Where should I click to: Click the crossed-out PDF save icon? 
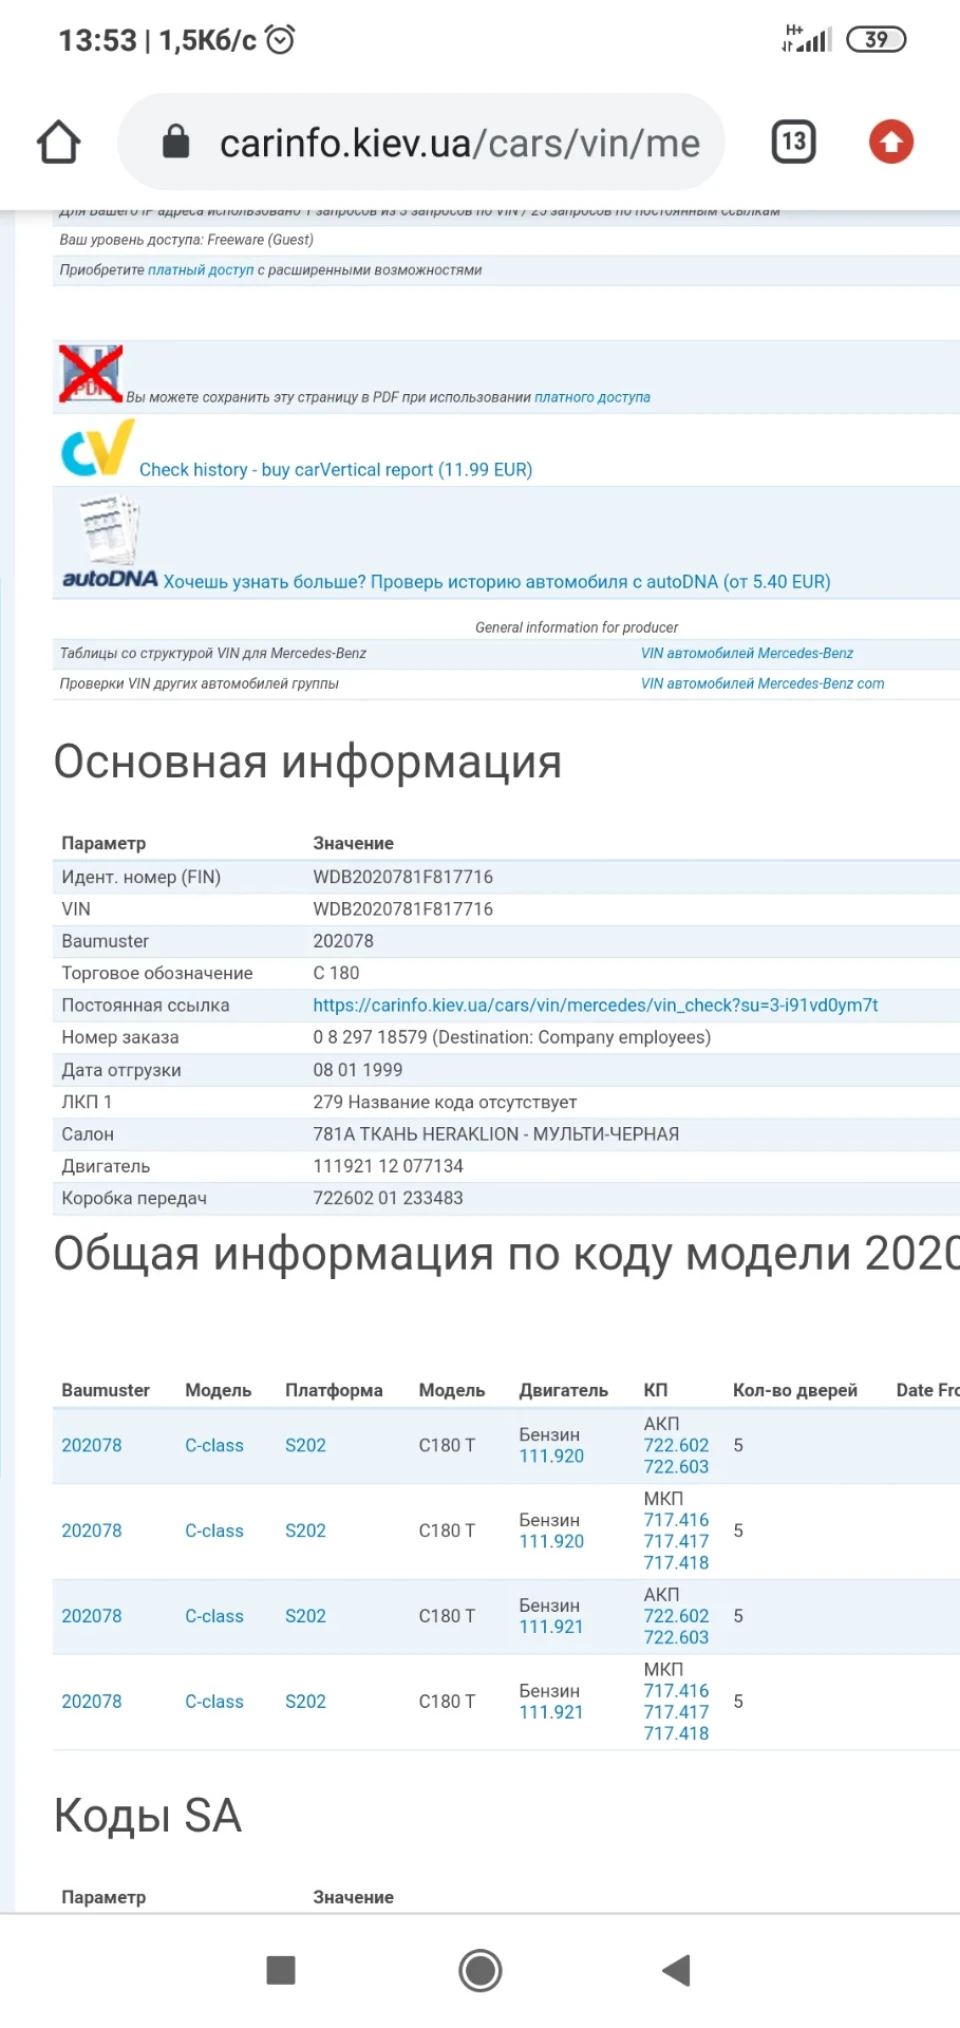point(91,374)
